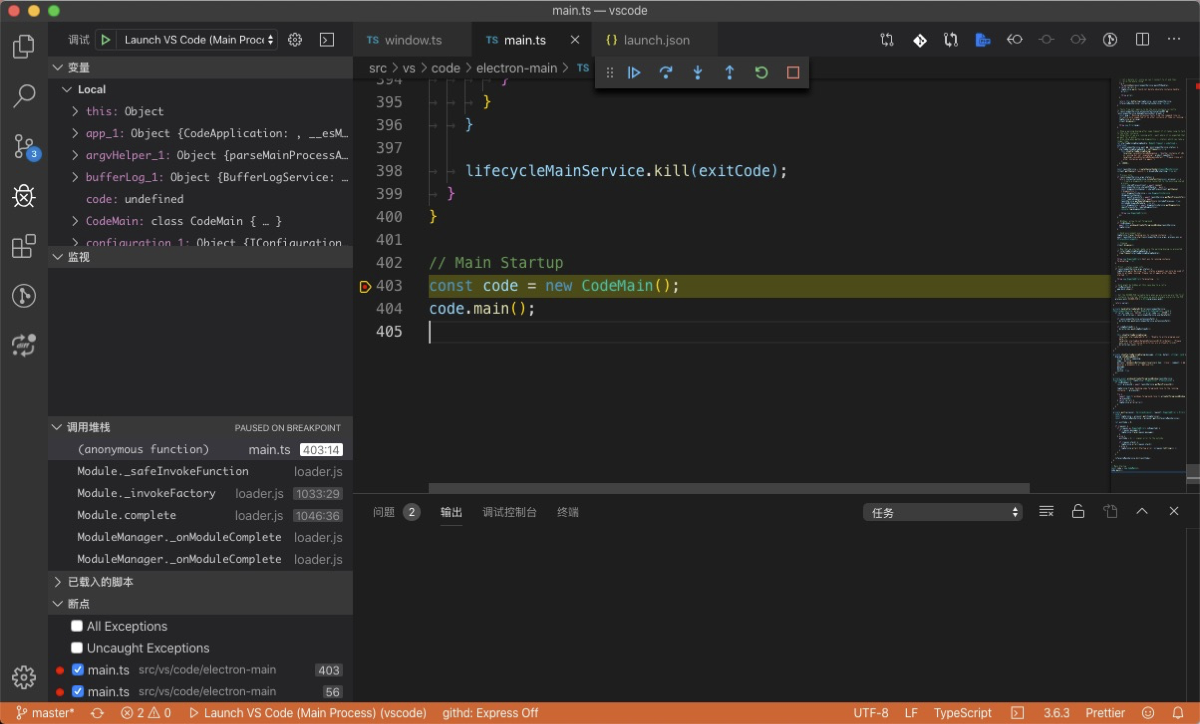Viewport: 1200px width, 724px height.
Task: Click the Step Over debug icon
Action: (x=666, y=73)
